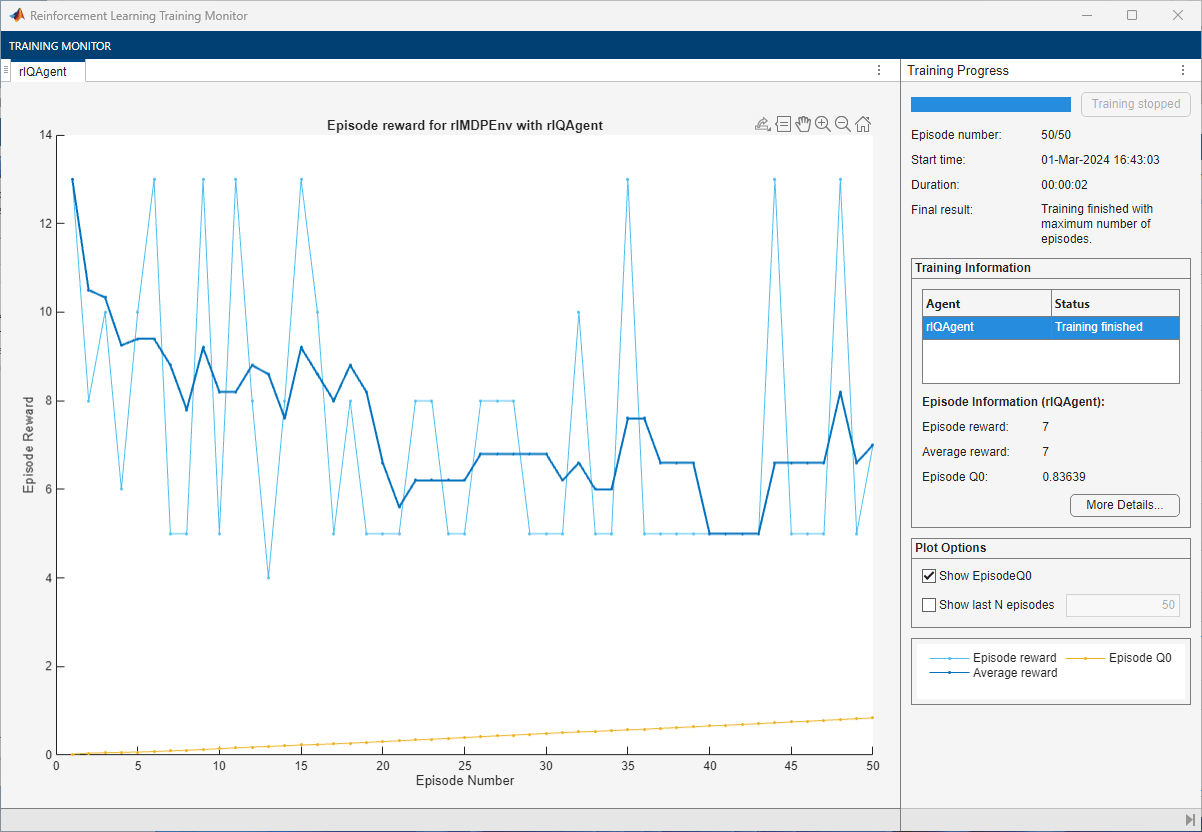
Task: Click the plot title Episode reward for rlMDPEnv
Action: click(465, 125)
